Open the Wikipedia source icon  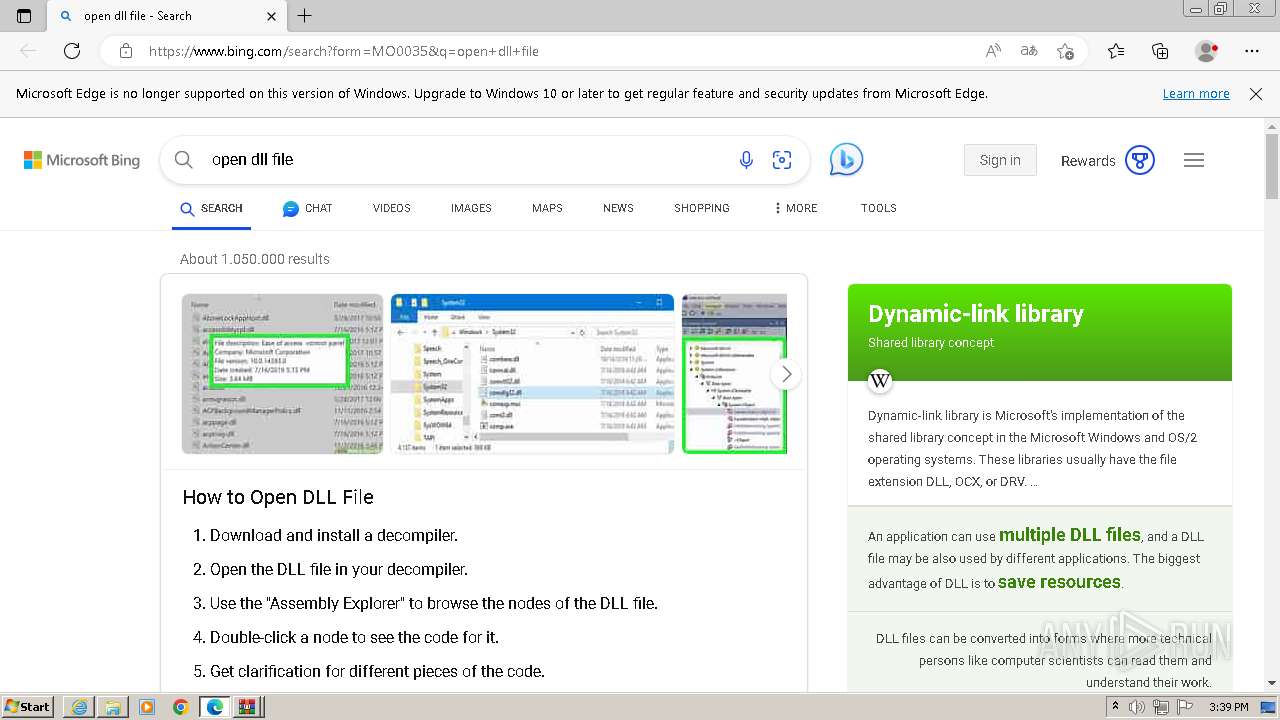(x=880, y=380)
